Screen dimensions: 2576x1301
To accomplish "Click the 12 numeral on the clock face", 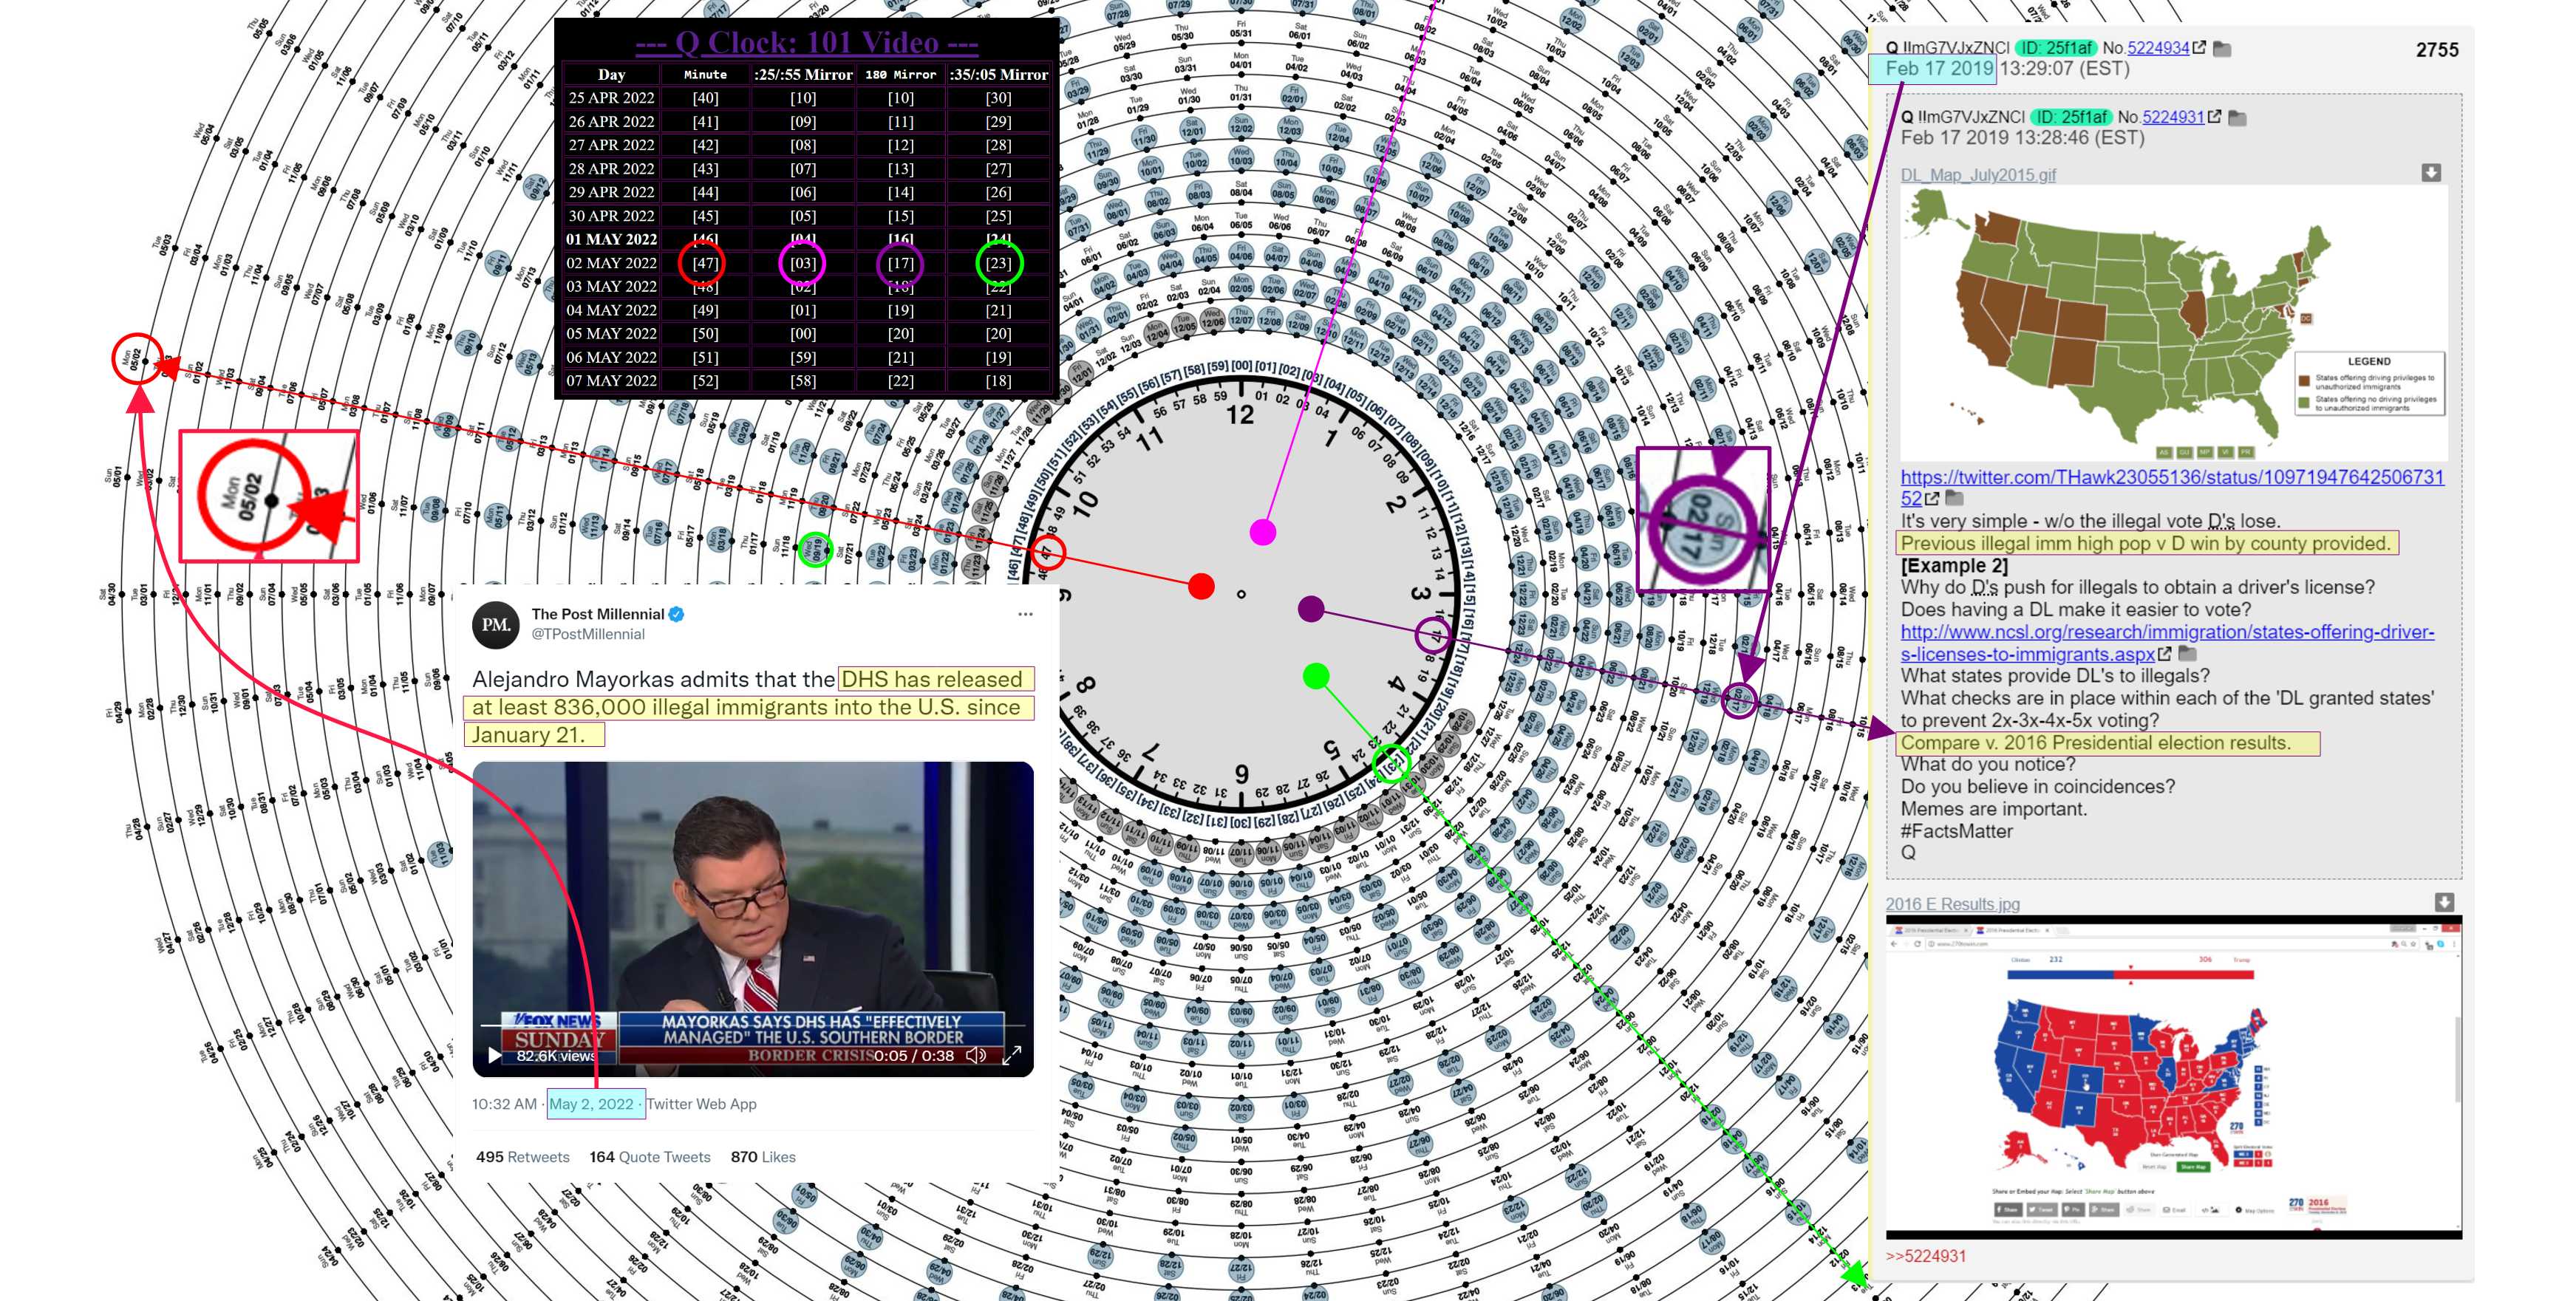I will point(1240,415).
